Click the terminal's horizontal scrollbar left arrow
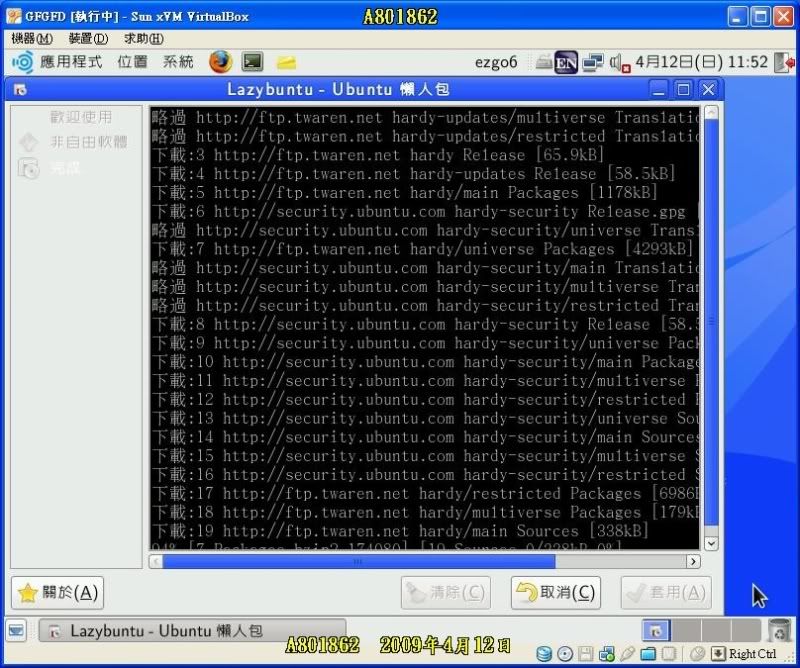Screen dimensions: 800x668 click(156, 561)
